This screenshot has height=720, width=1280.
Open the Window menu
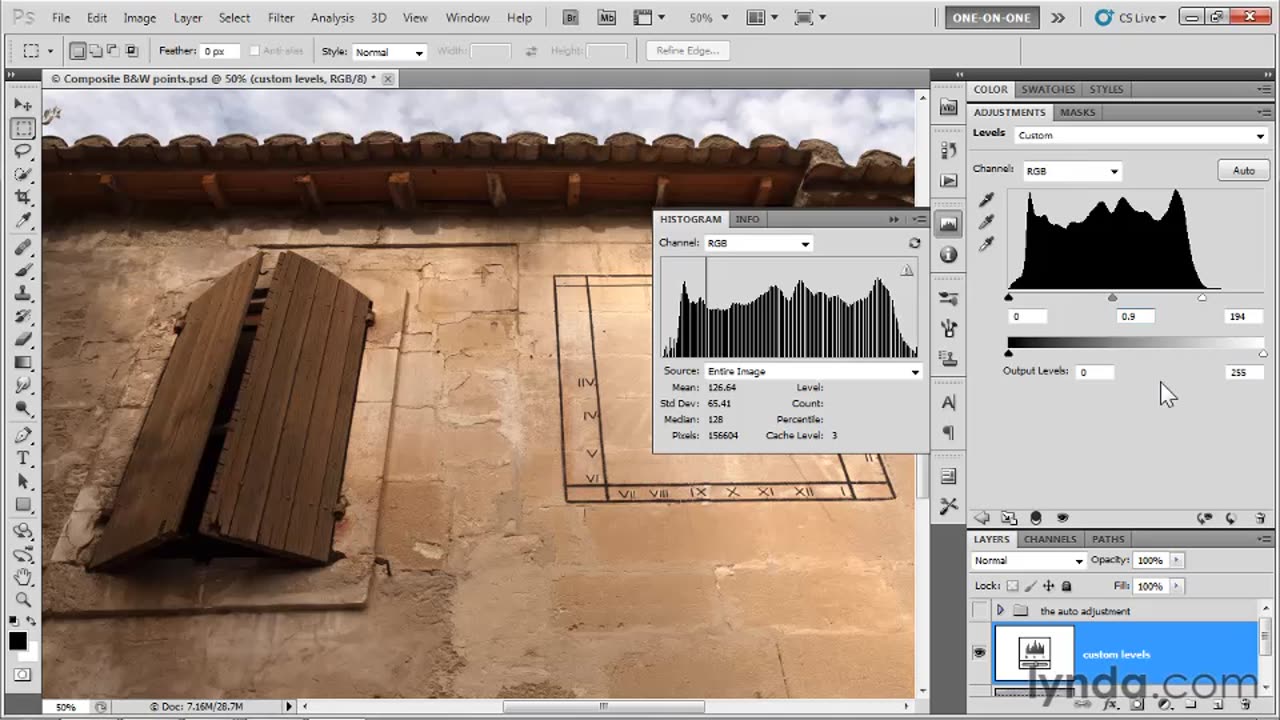pyautogui.click(x=467, y=18)
